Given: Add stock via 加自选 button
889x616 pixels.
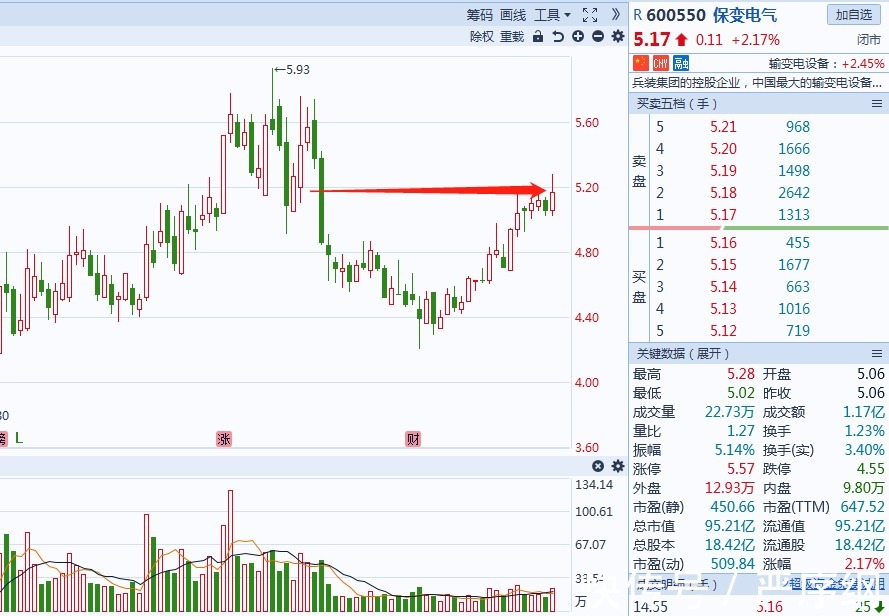Looking at the screenshot, I should click(x=854, y=15).
